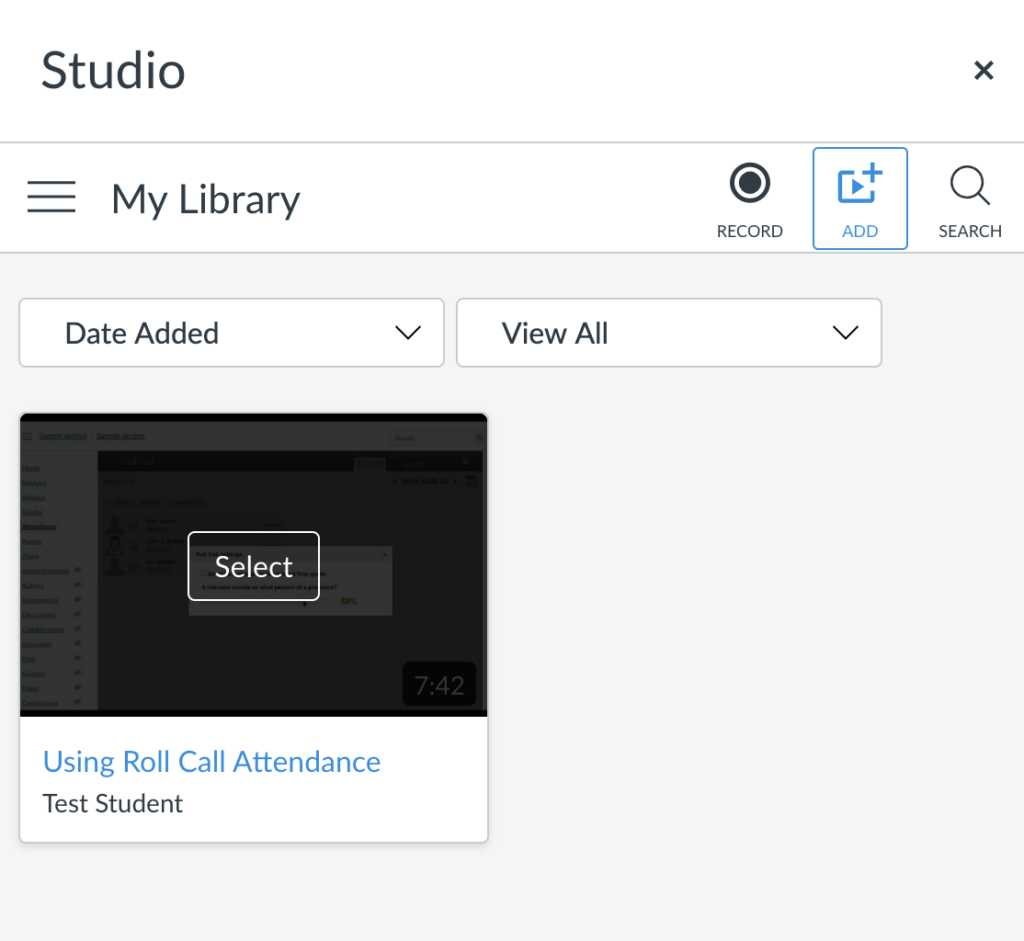Click the My Library heading
The image size is (1024, 941).
click(206, 199)
